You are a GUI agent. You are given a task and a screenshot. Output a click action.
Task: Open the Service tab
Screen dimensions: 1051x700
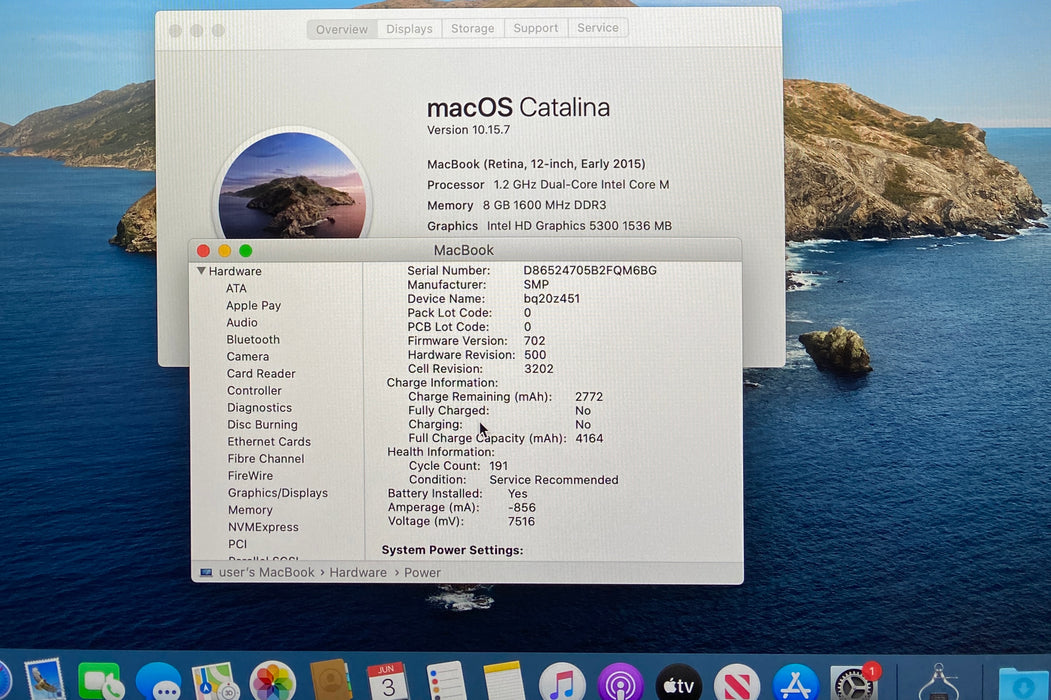598,27
